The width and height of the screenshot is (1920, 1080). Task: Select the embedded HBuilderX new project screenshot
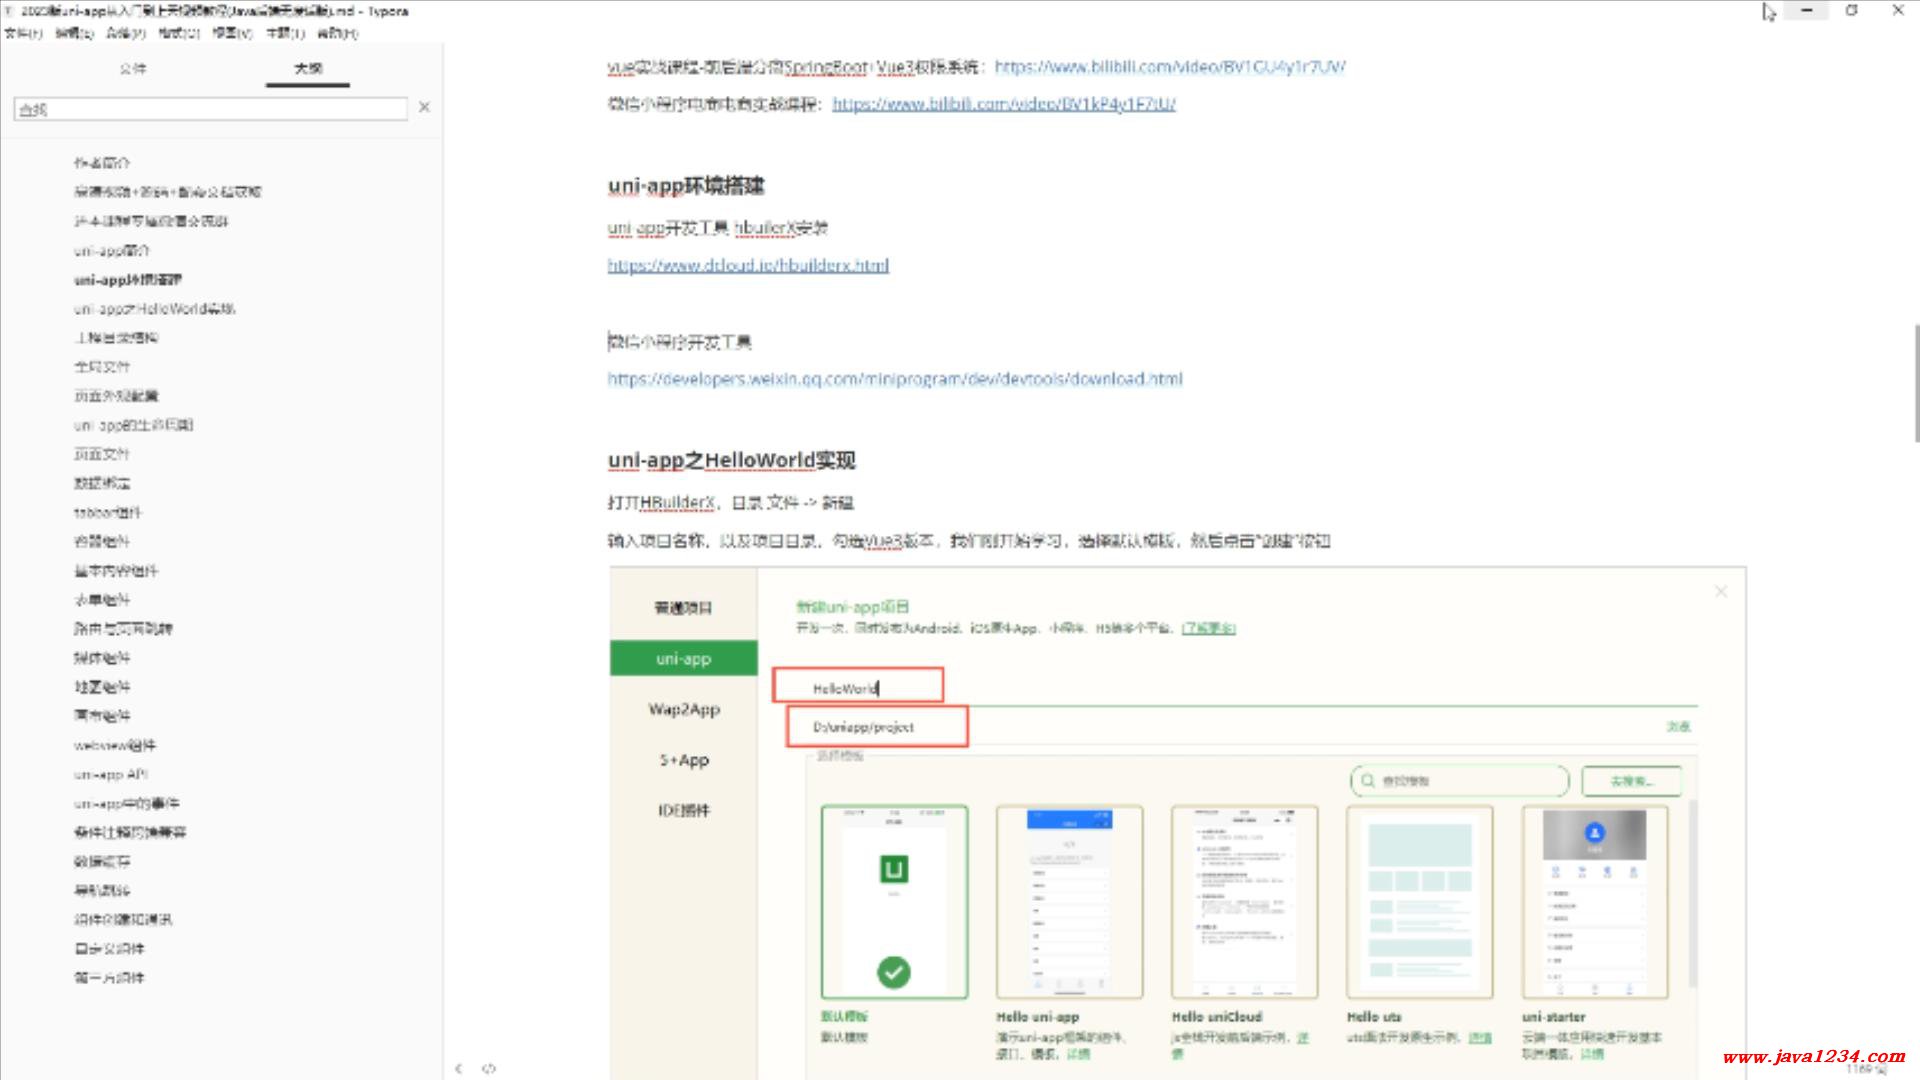(x=1178, y=822)
